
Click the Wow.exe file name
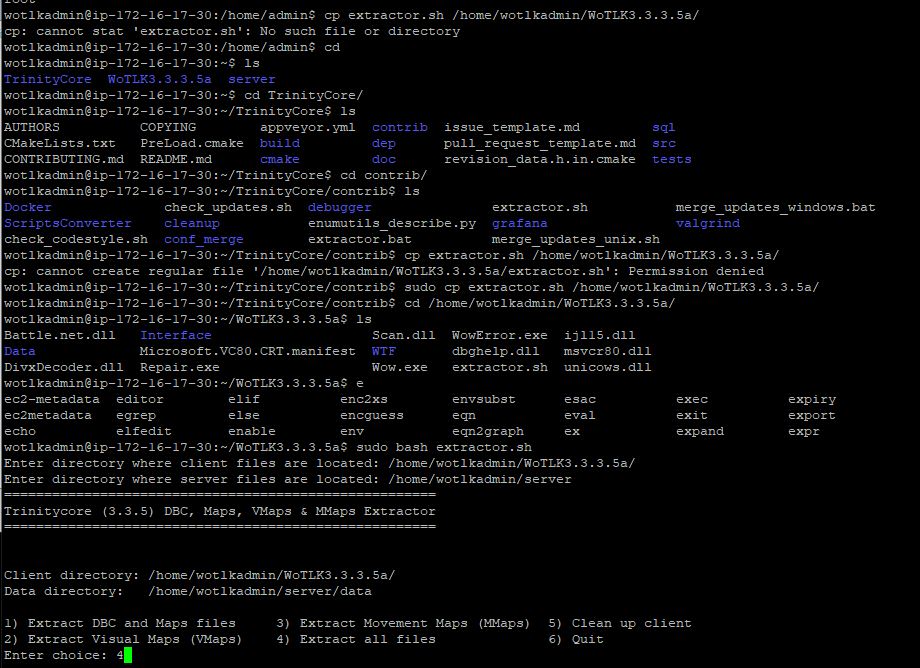click(x=399, y=367)
